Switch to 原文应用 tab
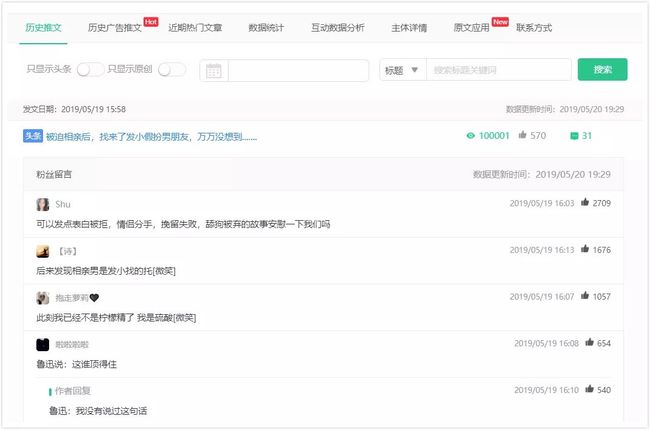The image size is (650, 430). pyautogui.click(x=471, y=28)
